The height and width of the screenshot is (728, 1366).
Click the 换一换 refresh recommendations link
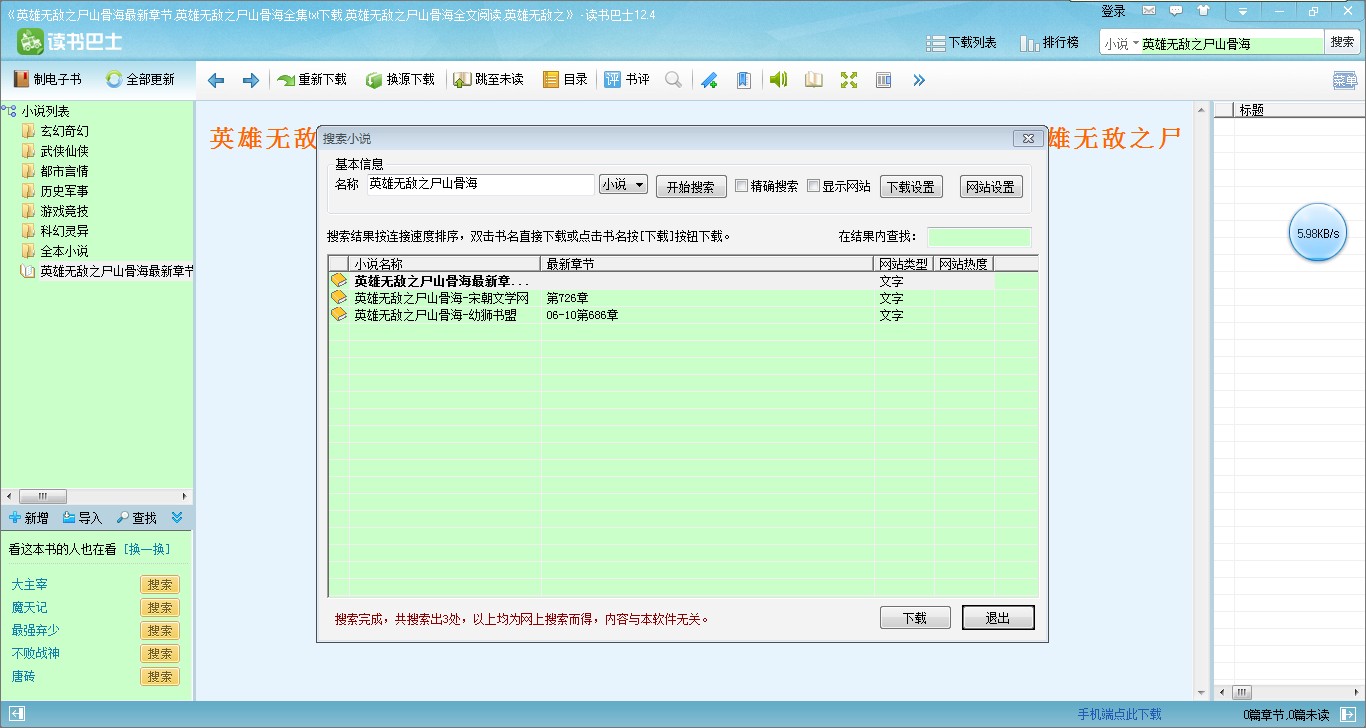coord(147,549)
